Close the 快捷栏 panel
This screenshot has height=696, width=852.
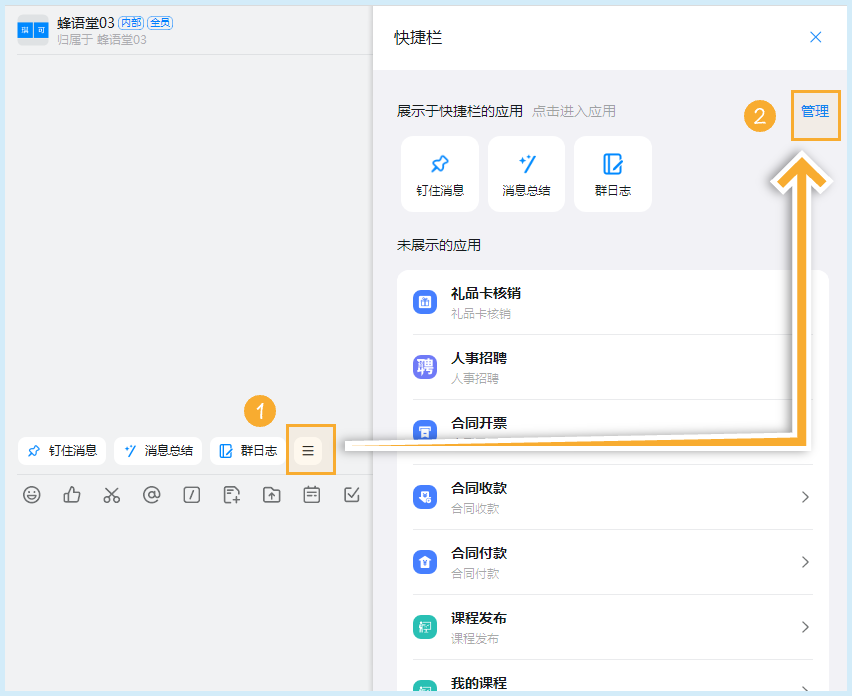pyautogui.click(x=815, y=37)
